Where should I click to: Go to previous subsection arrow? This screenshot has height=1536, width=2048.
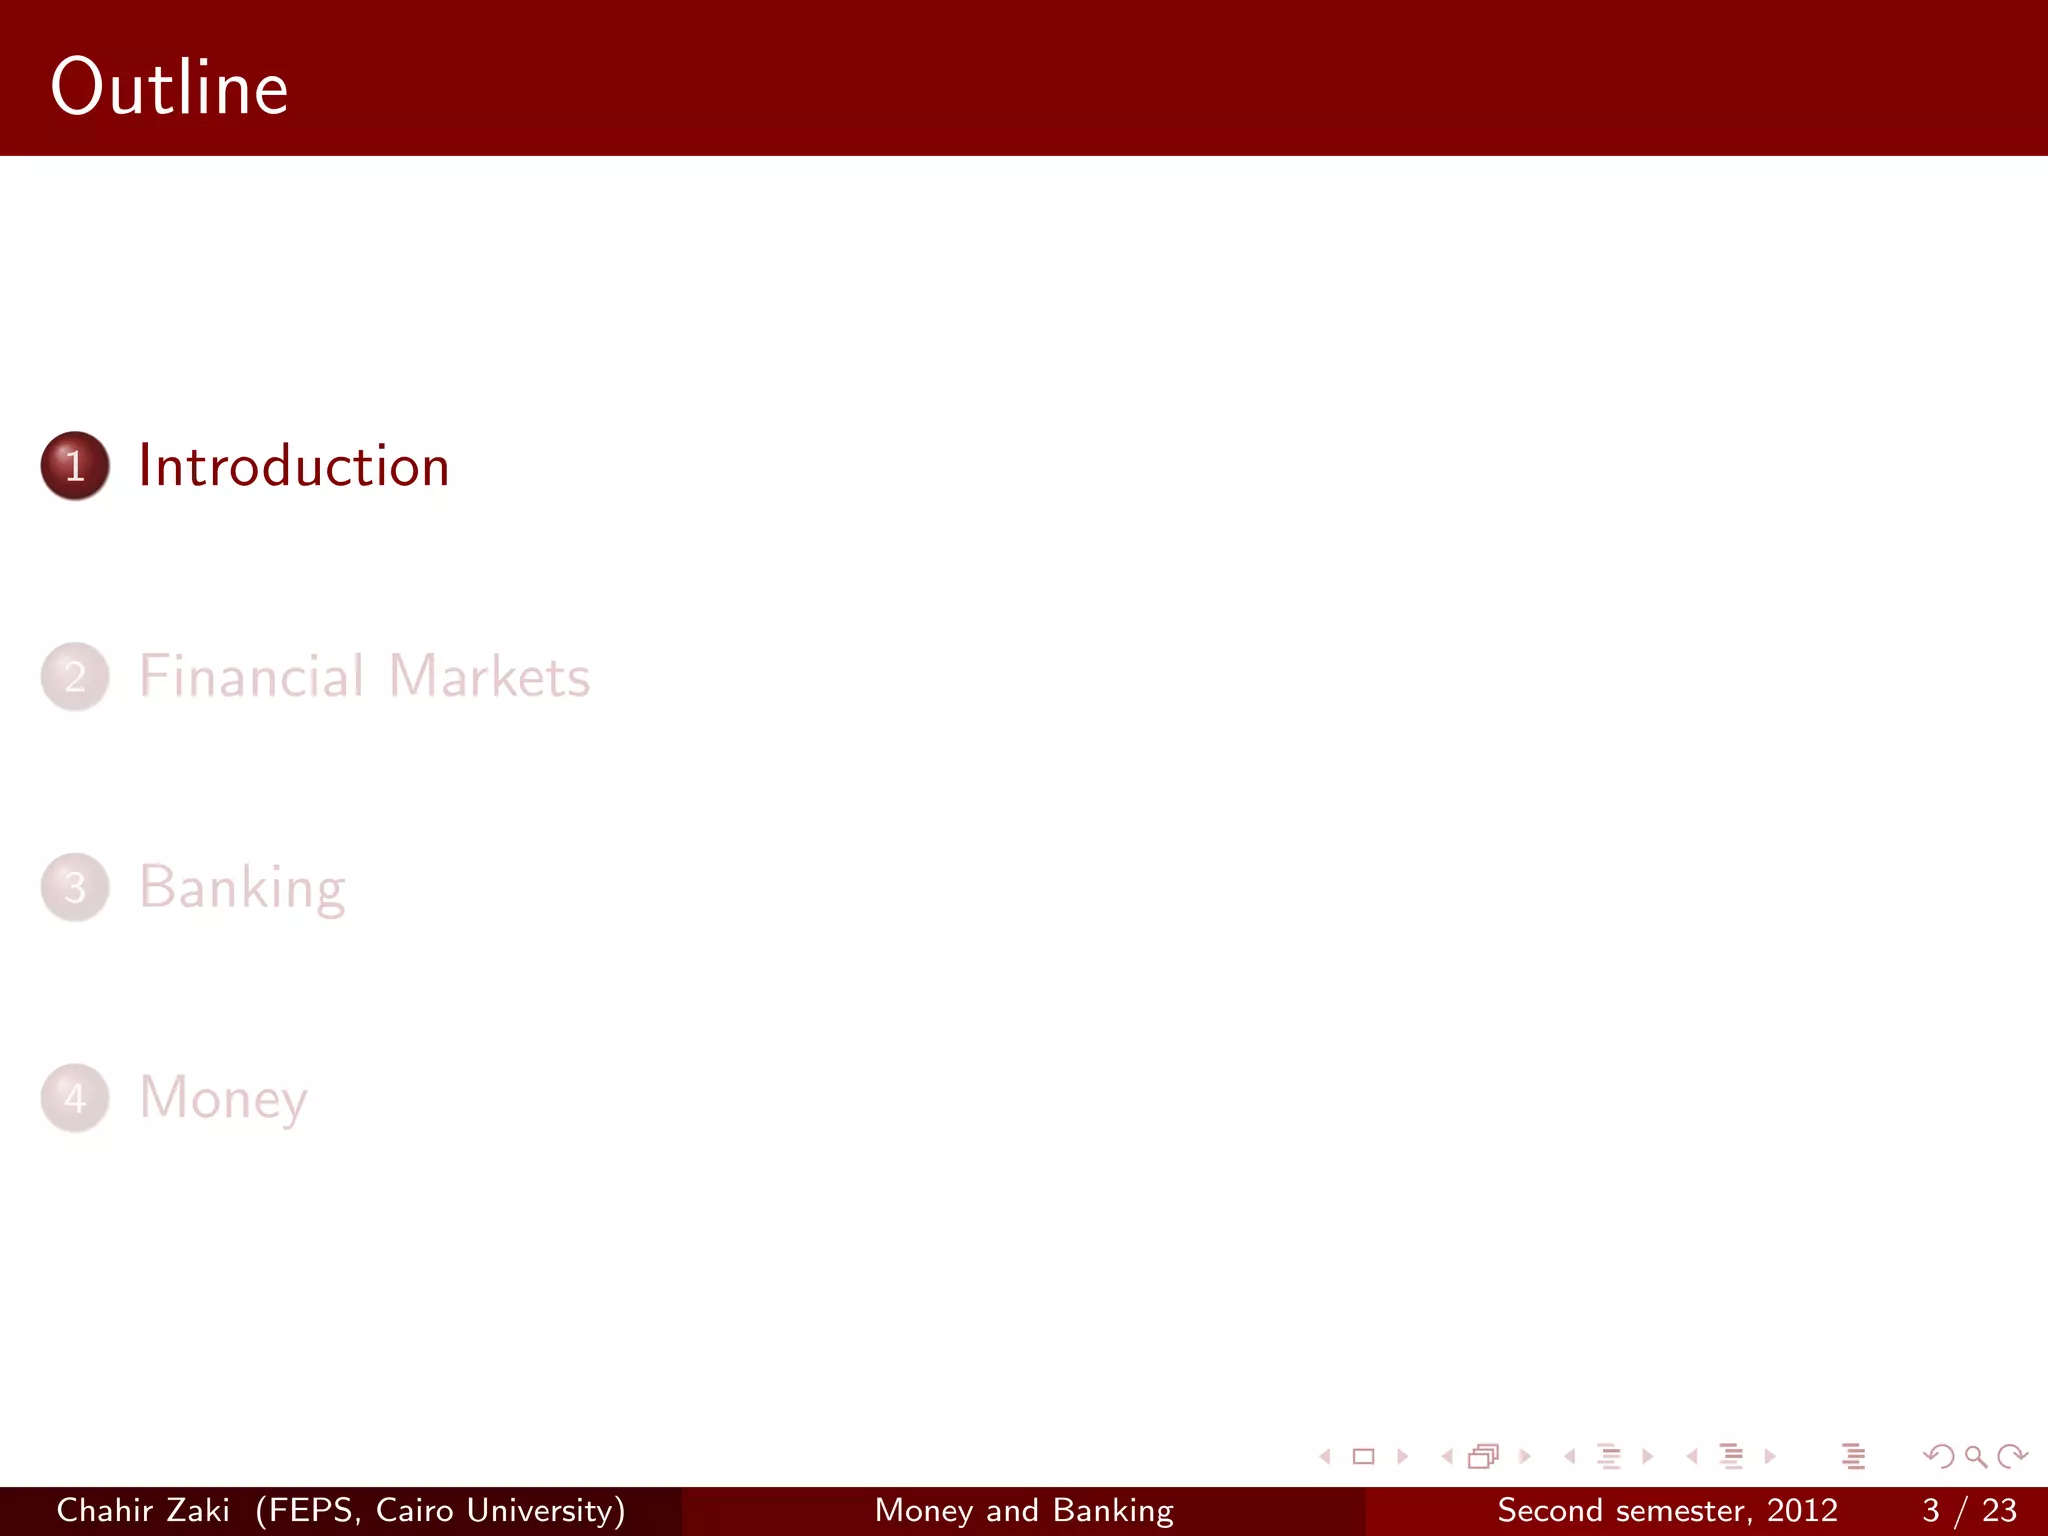[1570, 1457]
